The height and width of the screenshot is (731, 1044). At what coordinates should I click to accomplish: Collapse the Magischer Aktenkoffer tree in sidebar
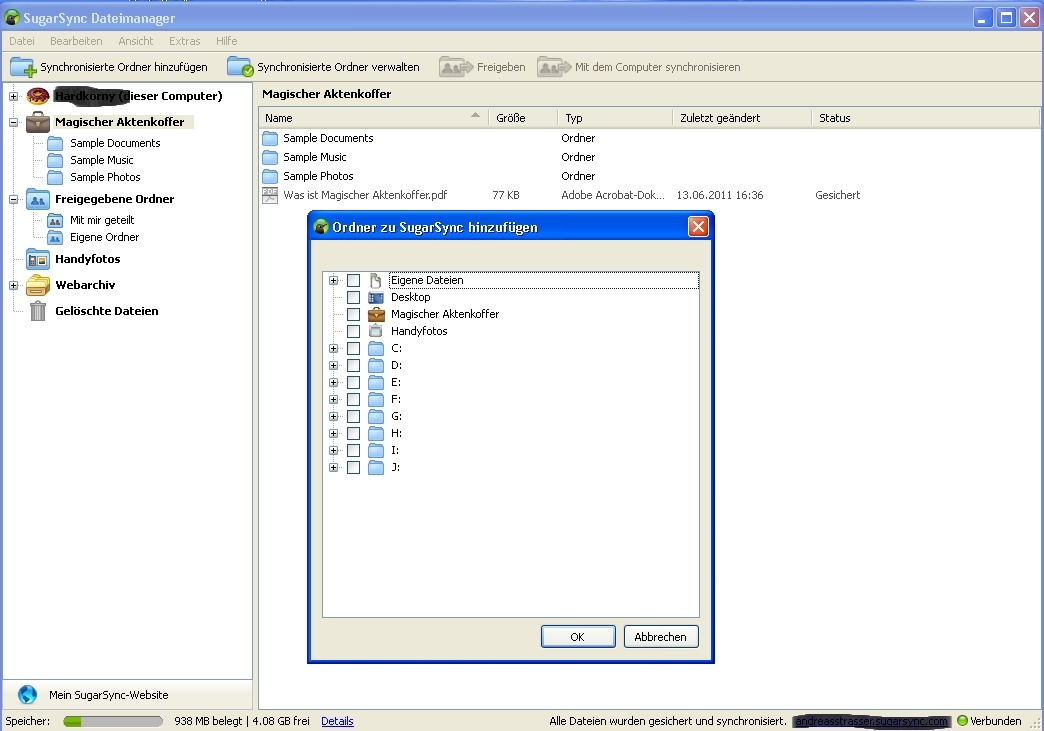(13, 122)
